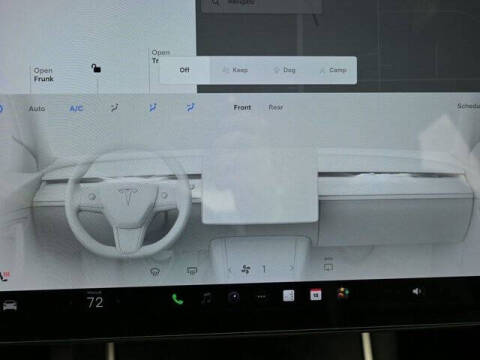Open the green Phone app
The image size is (480, 360).
point(178,299)
